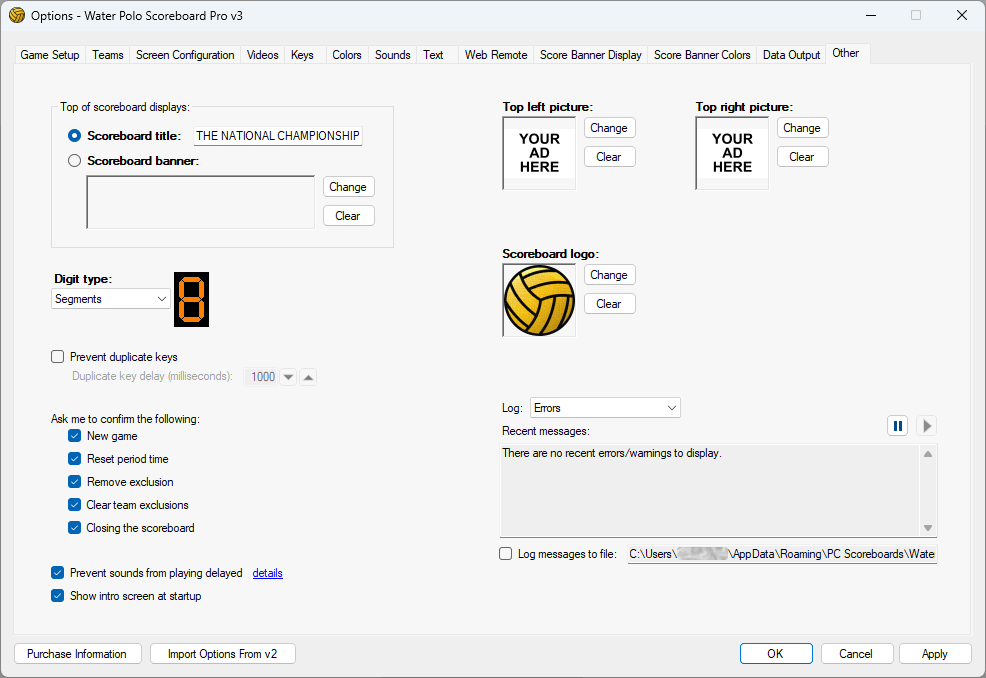Decrease duplicate key delay with down arrow
The width and height of the screenshot is (986, 678).
288,377
